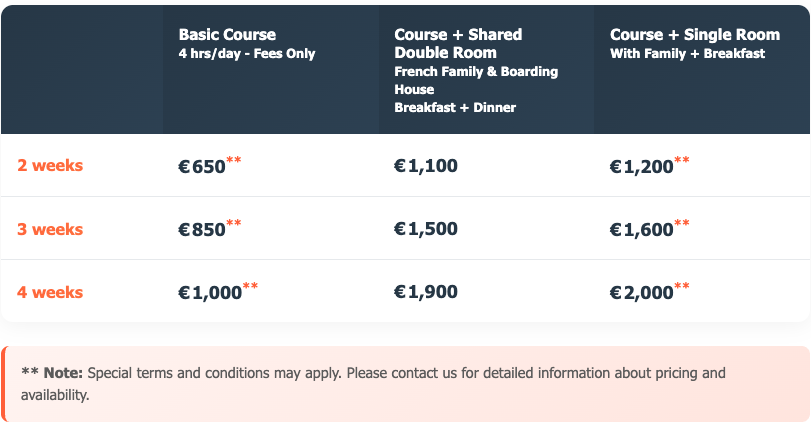Click the €850 basic course price
Image resolution: width=811 pixels, height=427 pixels.
point(202,230)
